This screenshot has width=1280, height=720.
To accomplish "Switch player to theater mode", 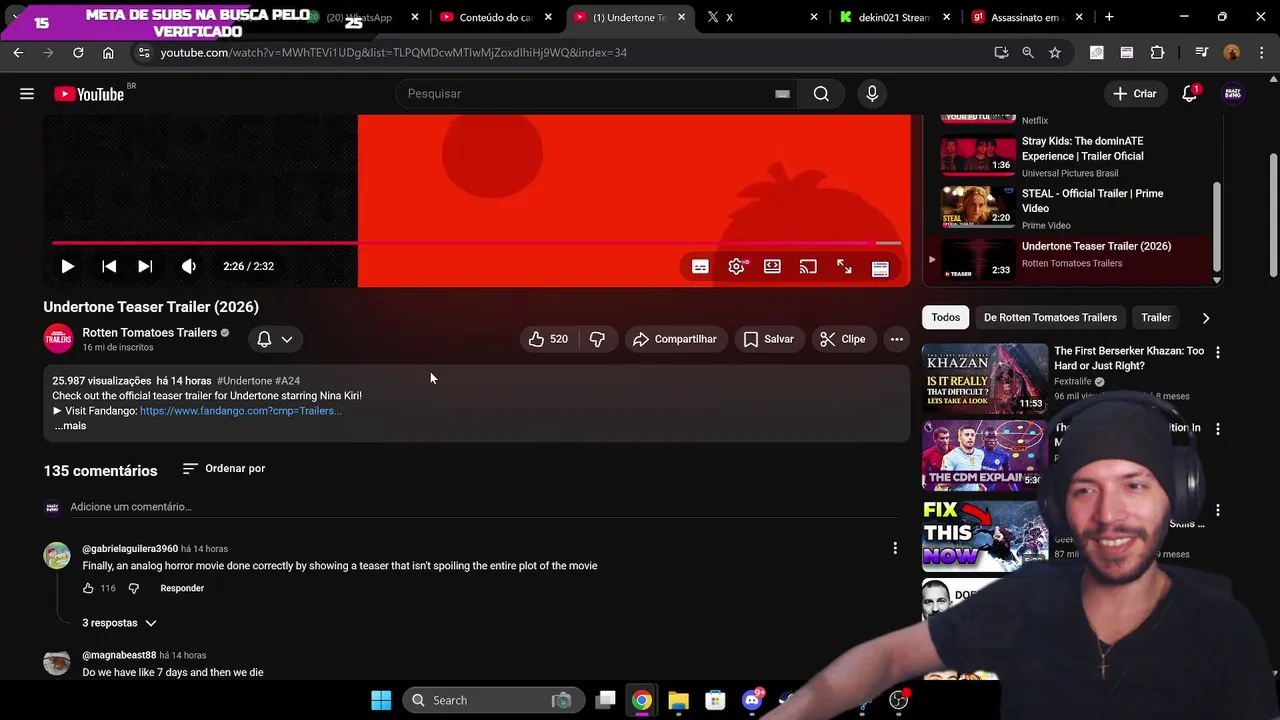I will (772, 267).
